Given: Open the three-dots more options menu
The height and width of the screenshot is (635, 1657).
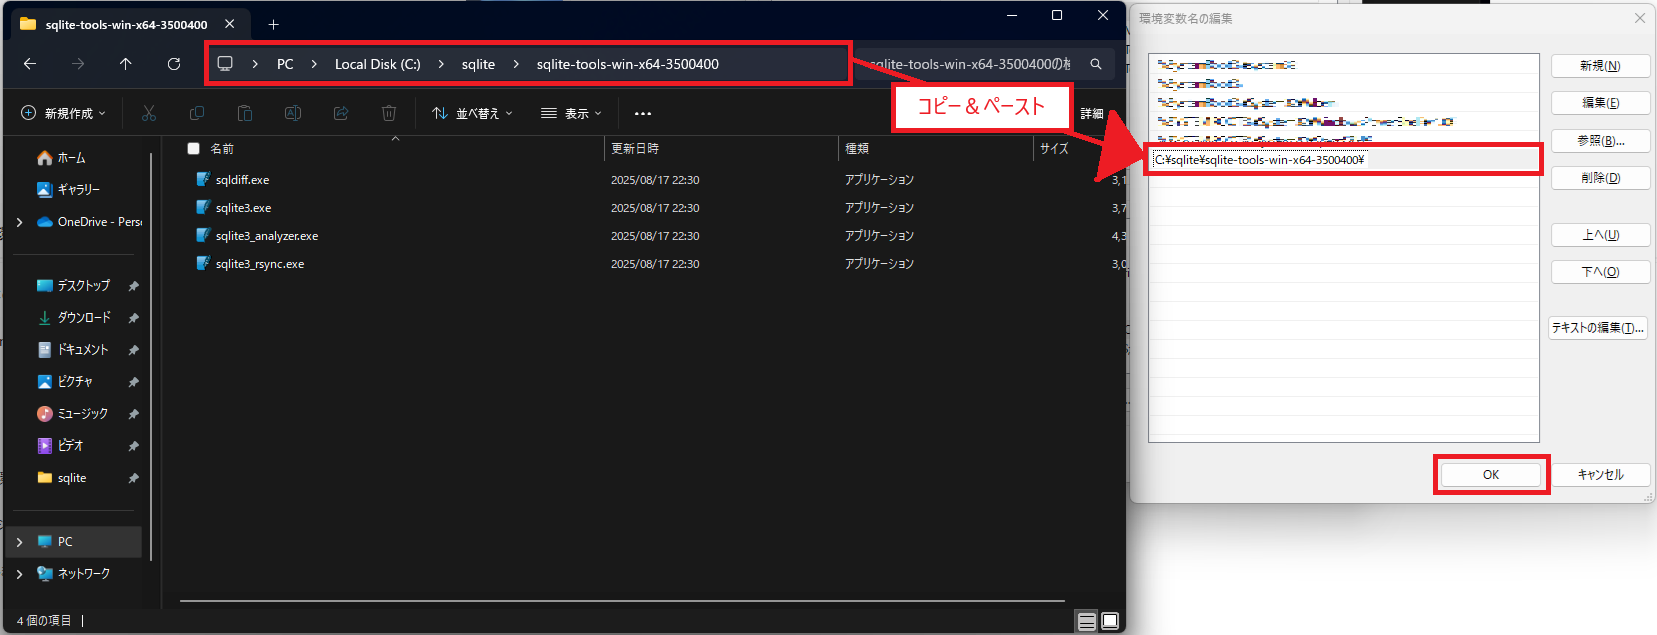Looking at the screenshot, I should (x=643, y=113).
